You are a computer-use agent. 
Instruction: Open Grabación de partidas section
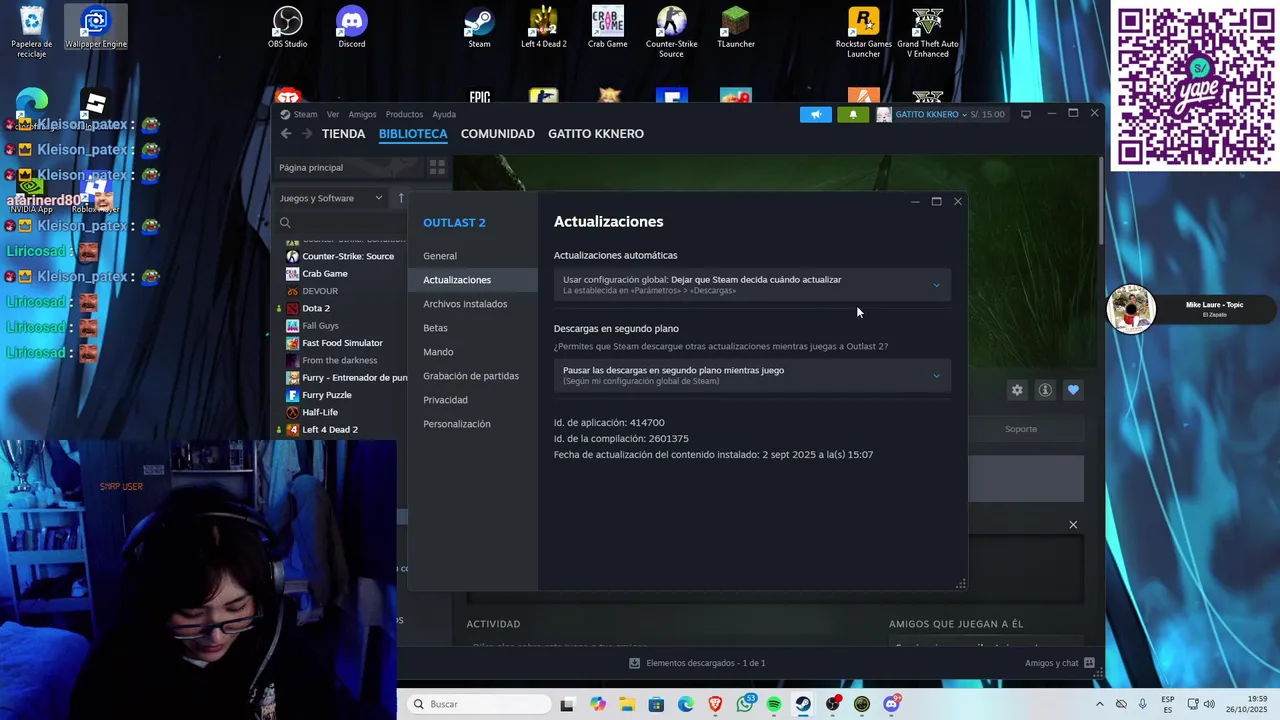click(x=471, y=376)
